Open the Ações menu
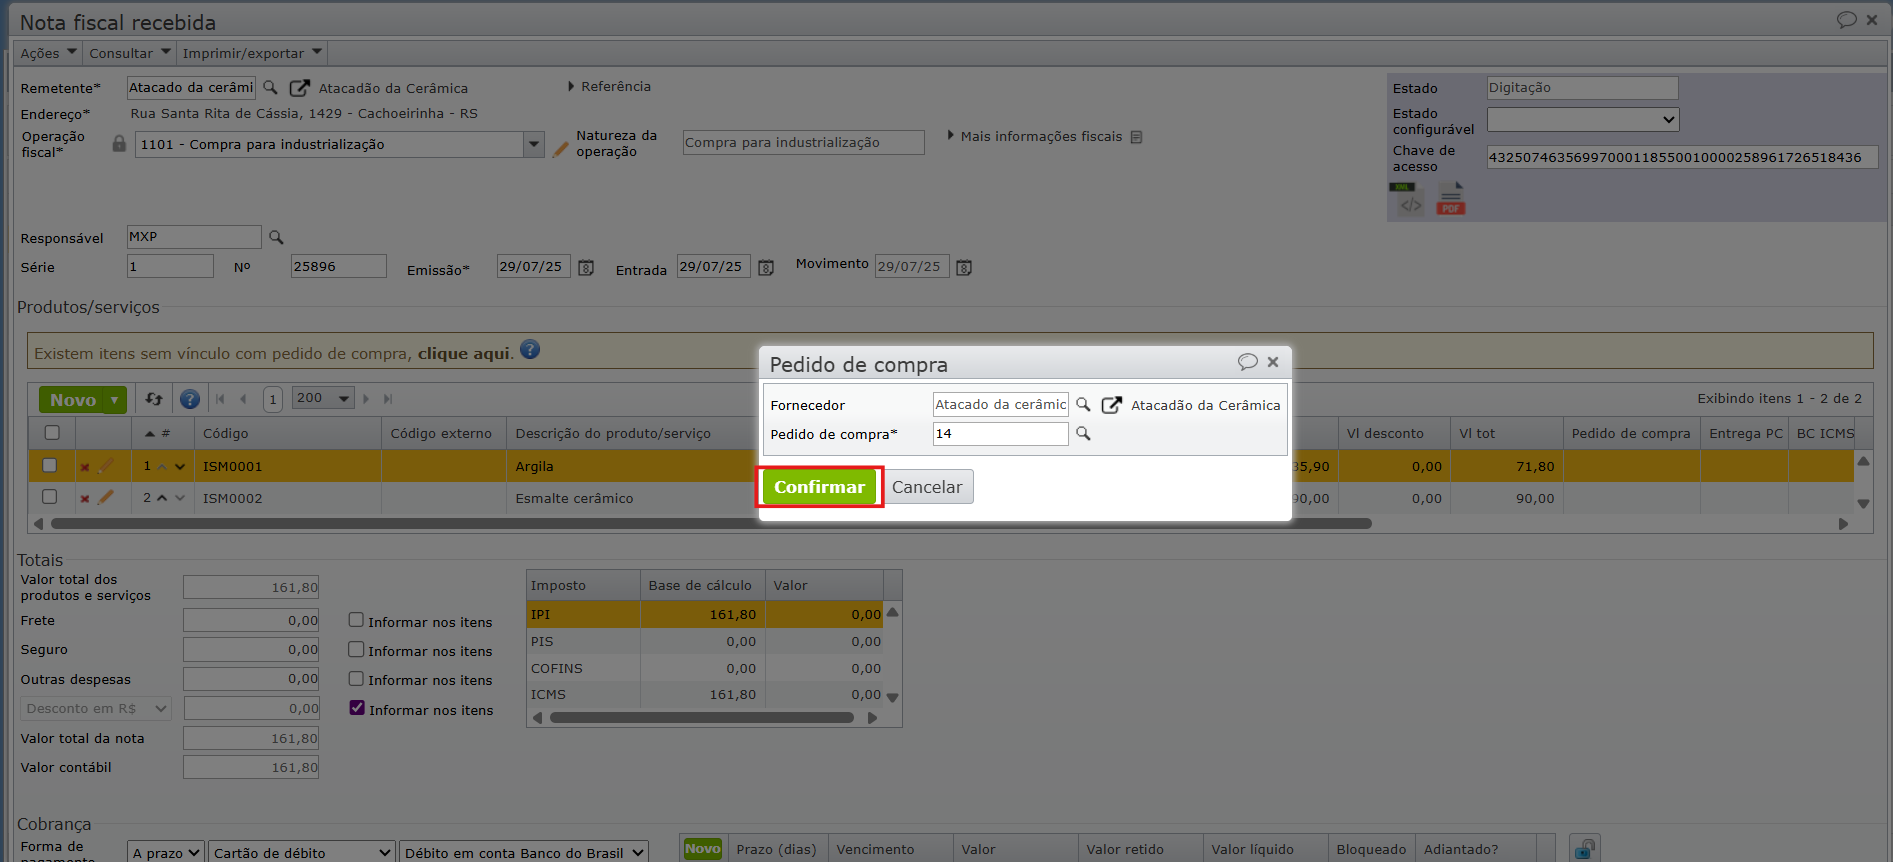The width and height of the screenshot is (1893, 862). (x=49, y=53)
